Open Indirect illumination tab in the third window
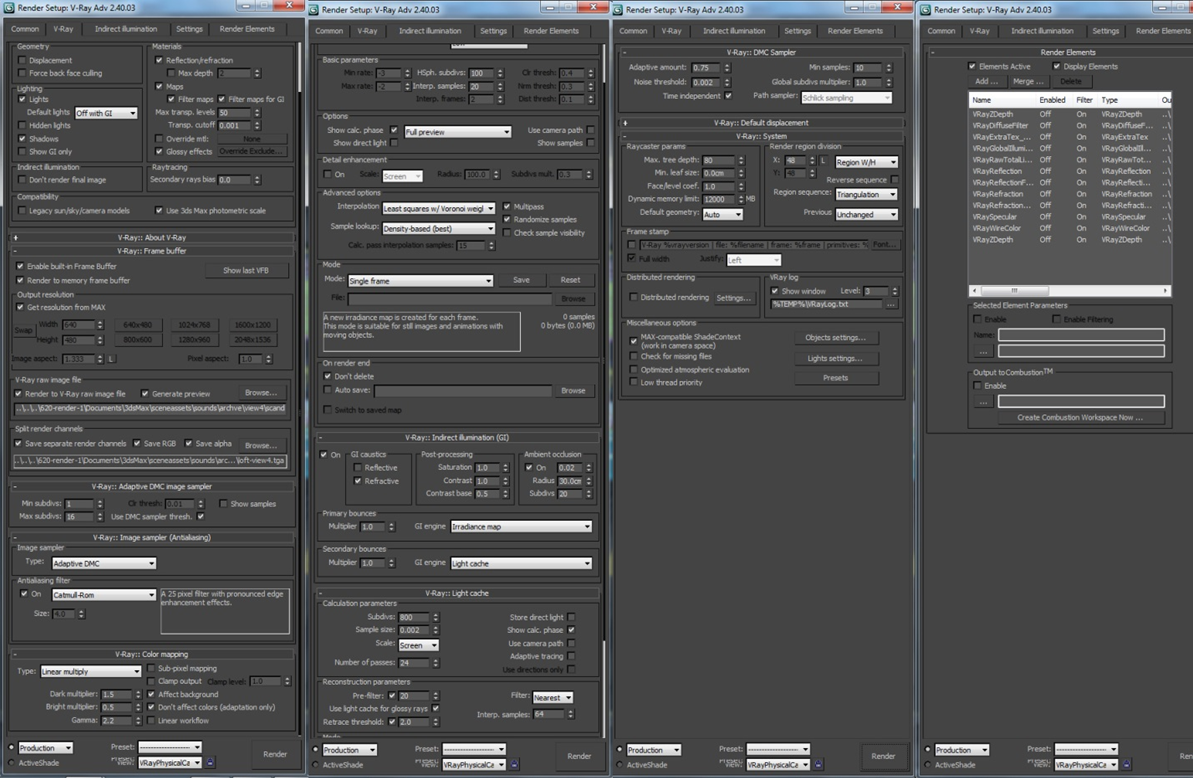 [x=734, y=31]
